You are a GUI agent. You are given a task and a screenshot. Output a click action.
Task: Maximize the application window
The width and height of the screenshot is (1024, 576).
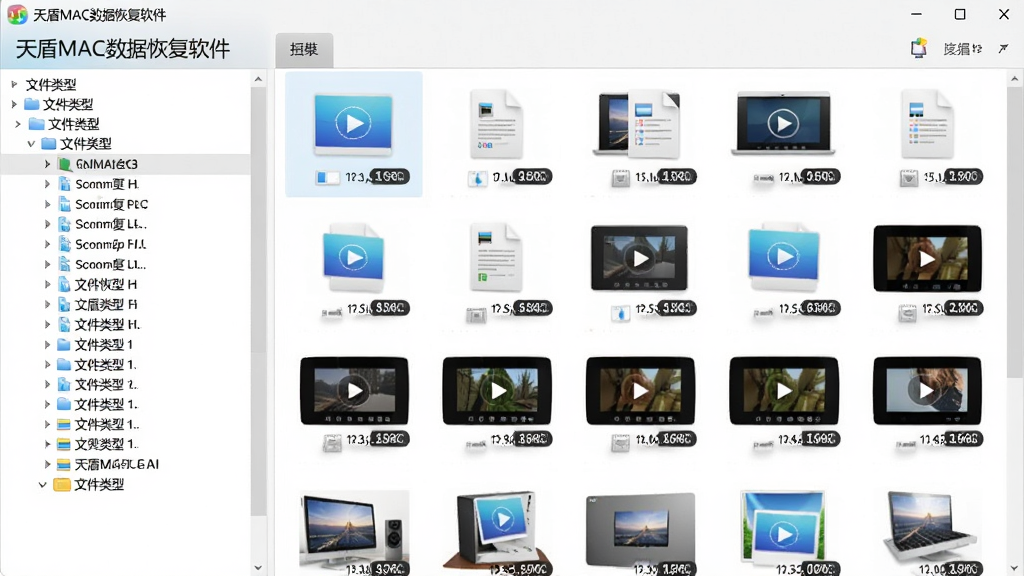click(960, 14)
